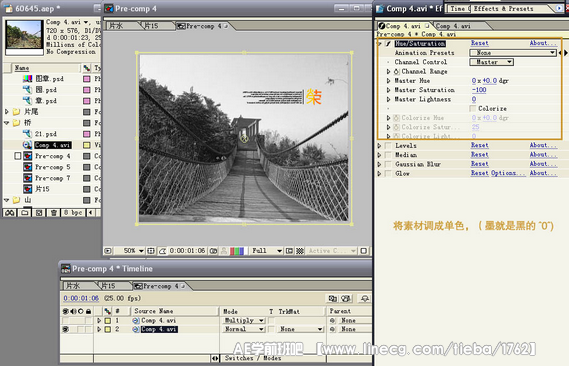This screenshot has width=569, height=366.
Task: Toggle the transparency grid icon in viewer
Action: pos(300,251)
